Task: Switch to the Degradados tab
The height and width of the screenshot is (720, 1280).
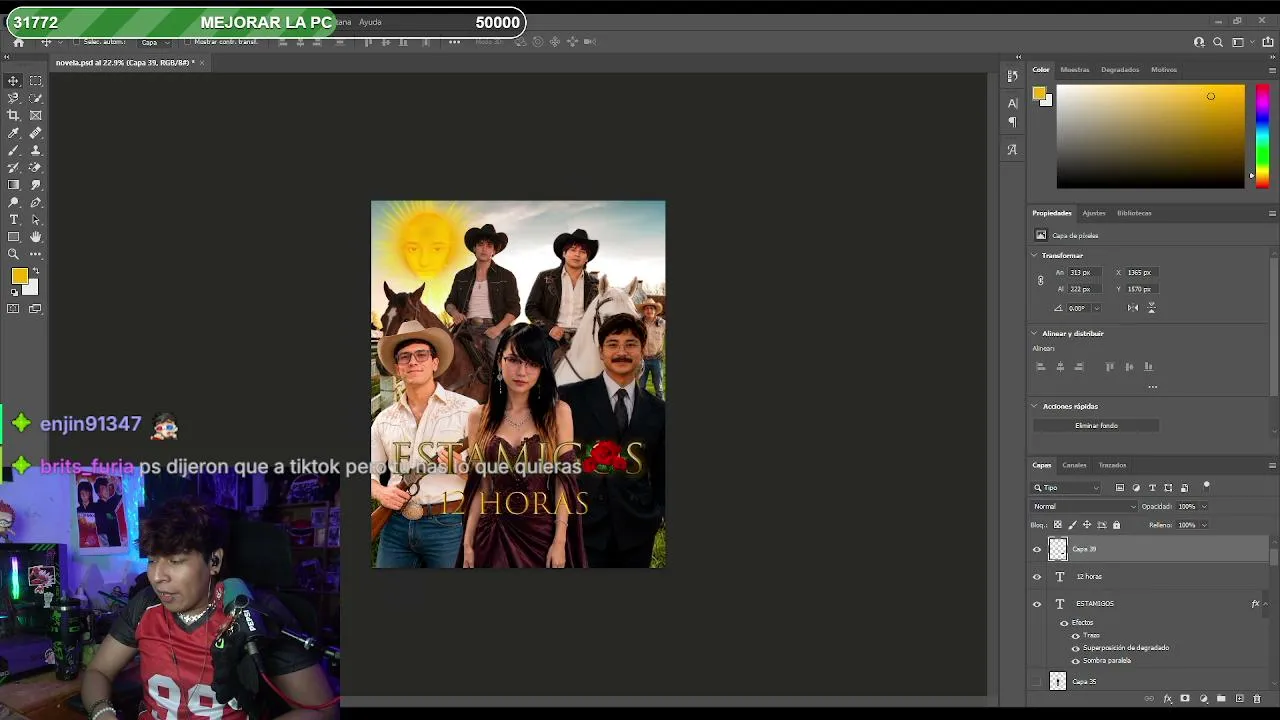Action: point(1120,70)
